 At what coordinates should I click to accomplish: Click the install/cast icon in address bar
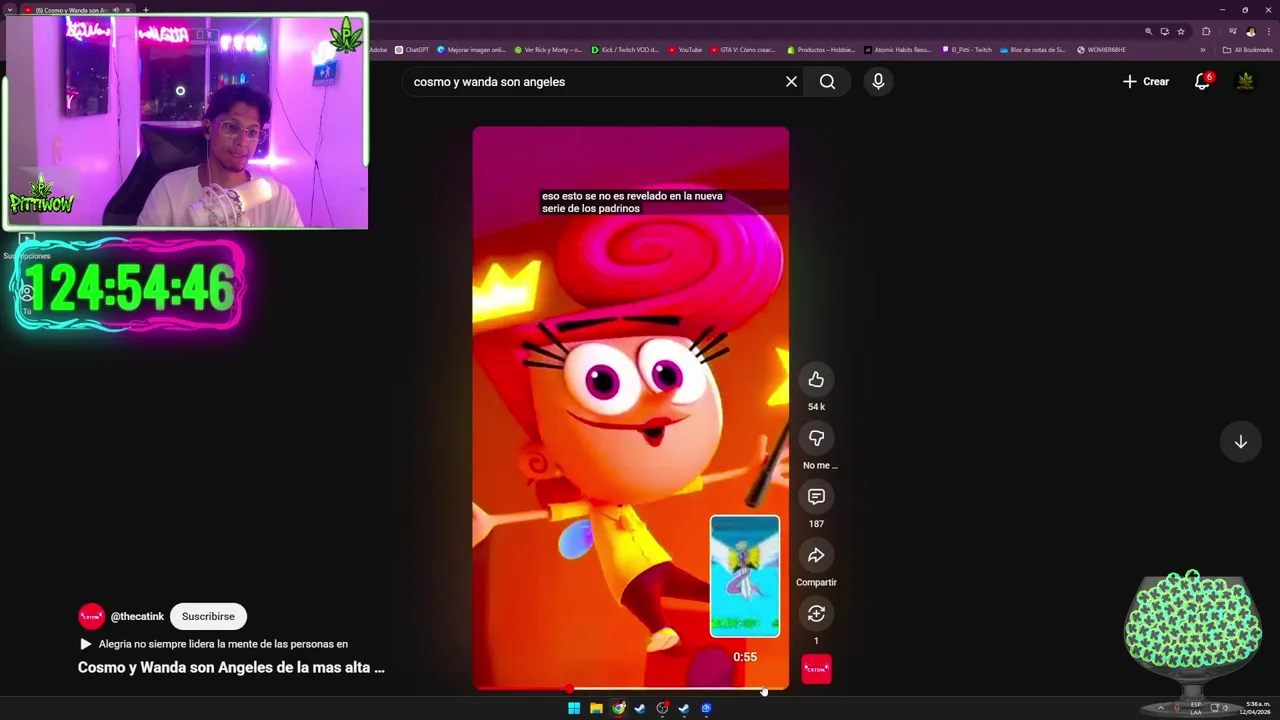1165,31
